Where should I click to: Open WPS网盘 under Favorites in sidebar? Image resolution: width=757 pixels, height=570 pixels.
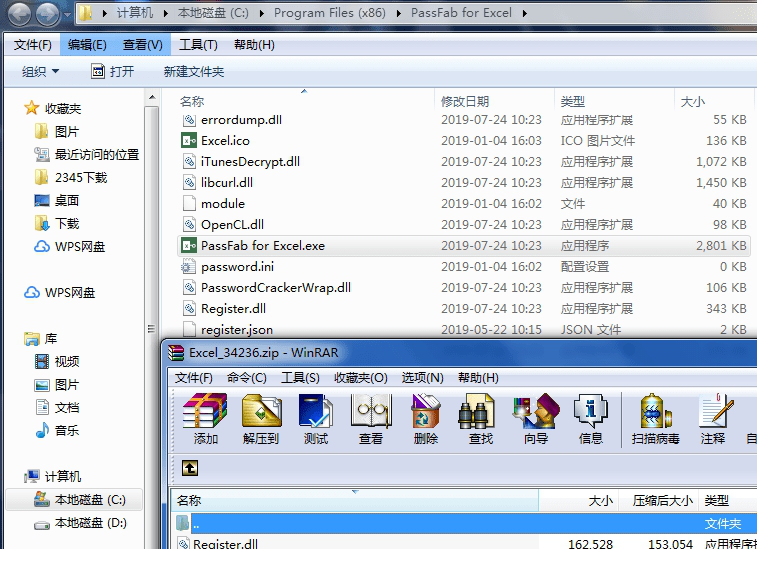click(x=69, y=247)
